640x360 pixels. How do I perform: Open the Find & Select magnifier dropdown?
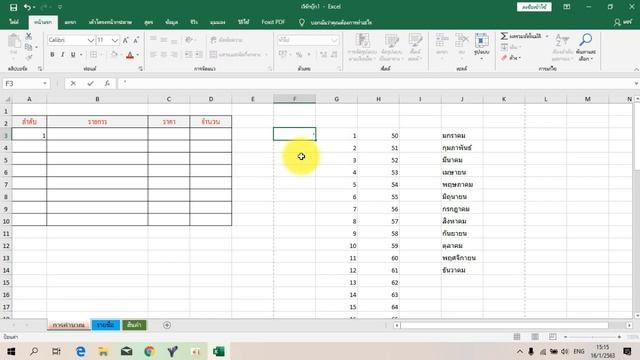click(x=586, y=47)
